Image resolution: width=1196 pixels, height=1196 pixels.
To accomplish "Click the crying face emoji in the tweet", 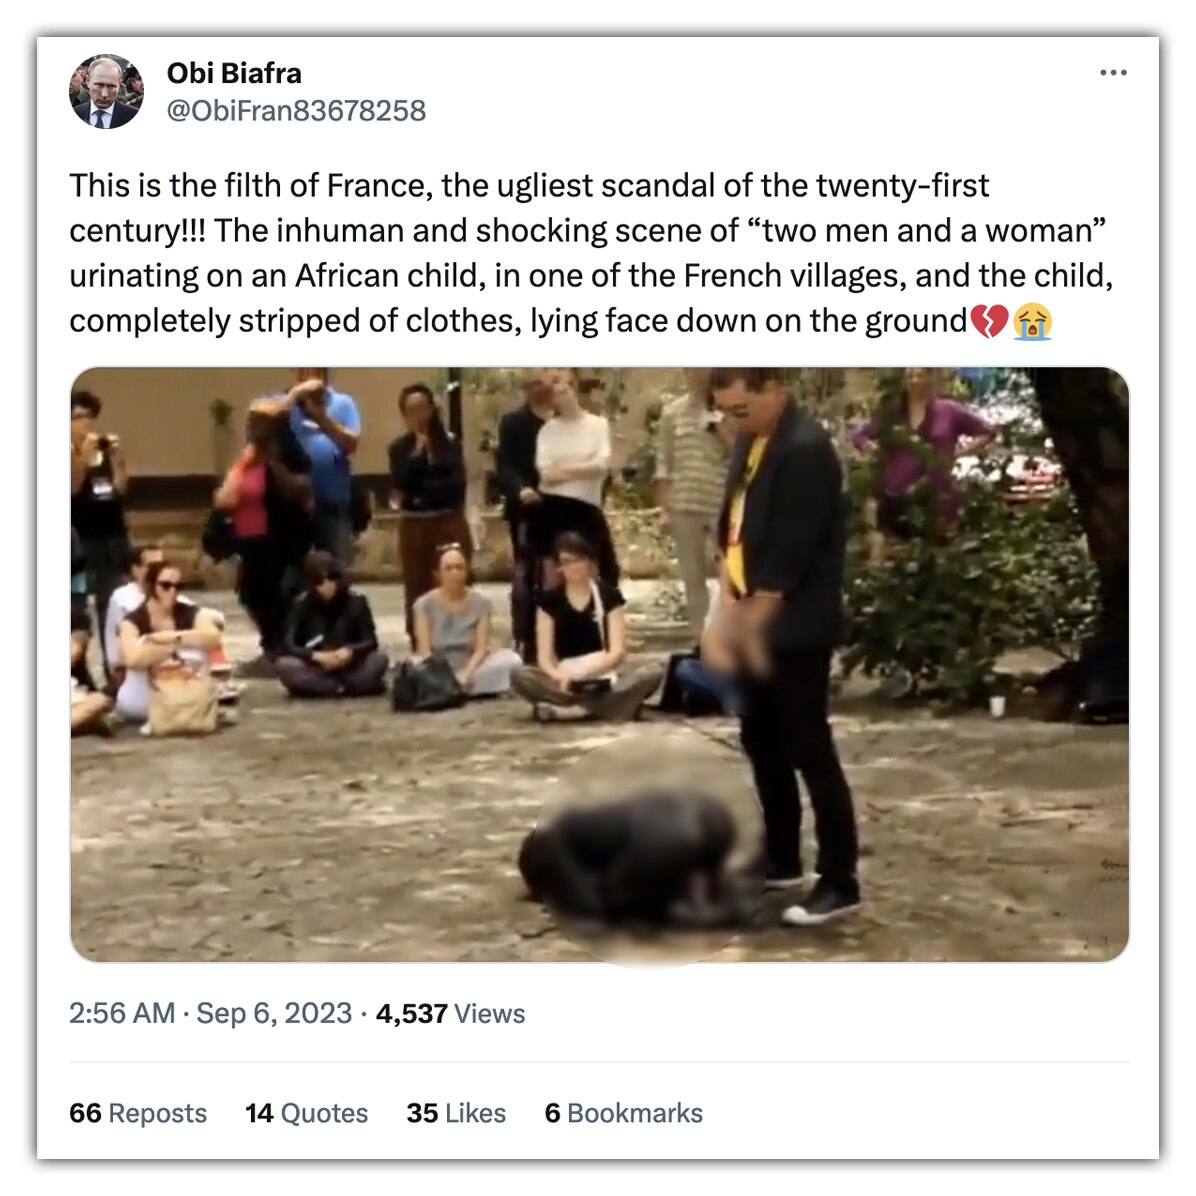I will (x=1033, y=321).
